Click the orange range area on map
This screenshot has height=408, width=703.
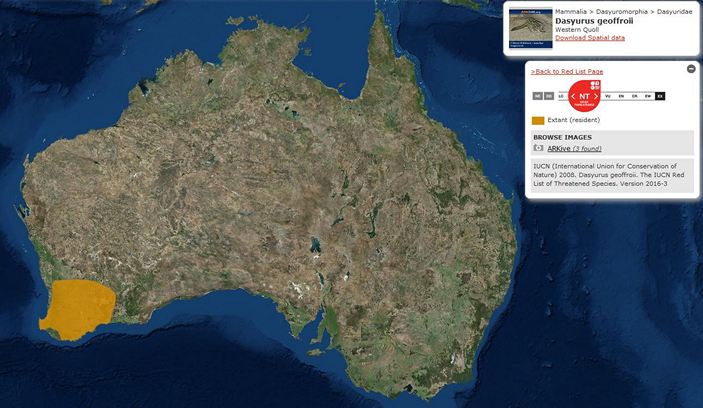pyautogui.click(x=75, y=305)
